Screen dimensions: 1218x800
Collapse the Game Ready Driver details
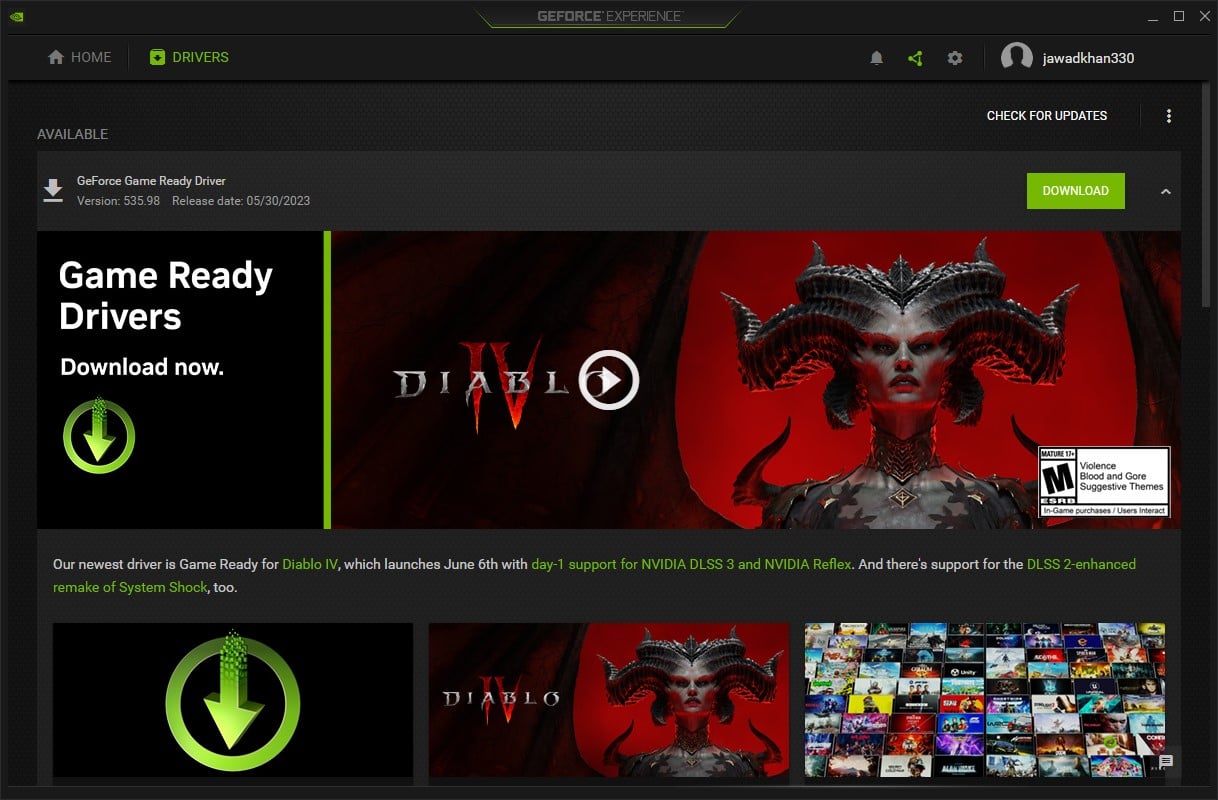pyautogui.click(x=1165, y=191)
